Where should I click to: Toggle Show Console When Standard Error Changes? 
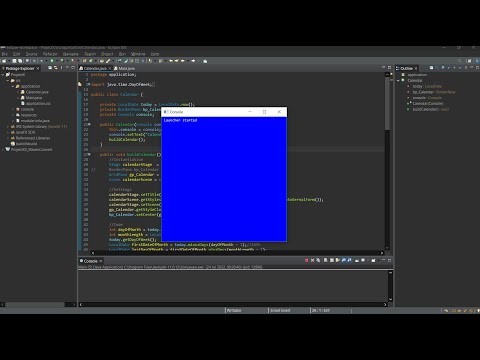coord(349,260)
